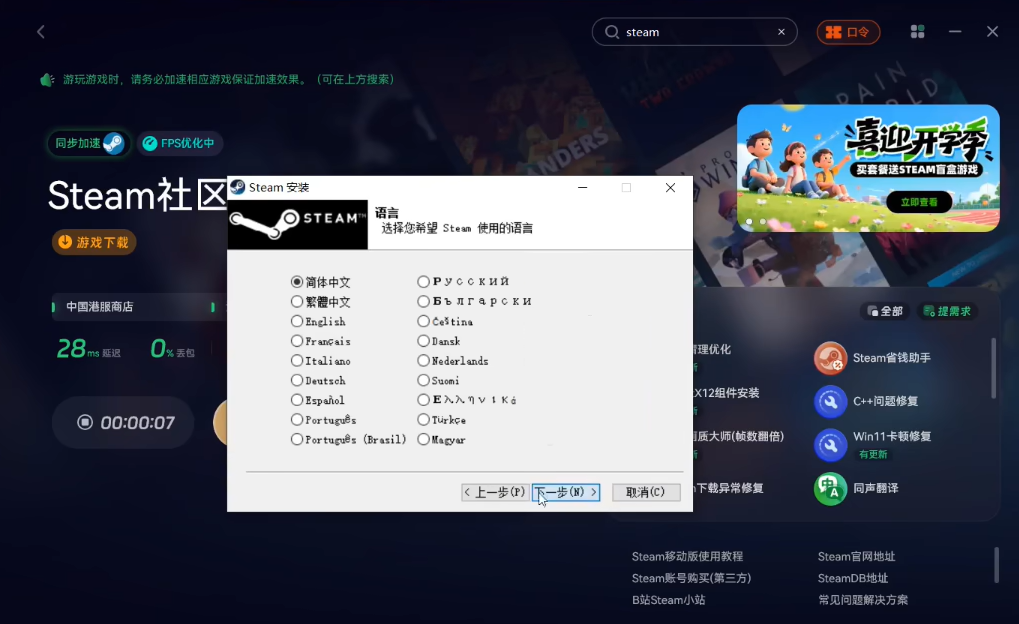The image size is (1019, 624).
Task: Open C++问题修复 tool icon
Action: 830,401
